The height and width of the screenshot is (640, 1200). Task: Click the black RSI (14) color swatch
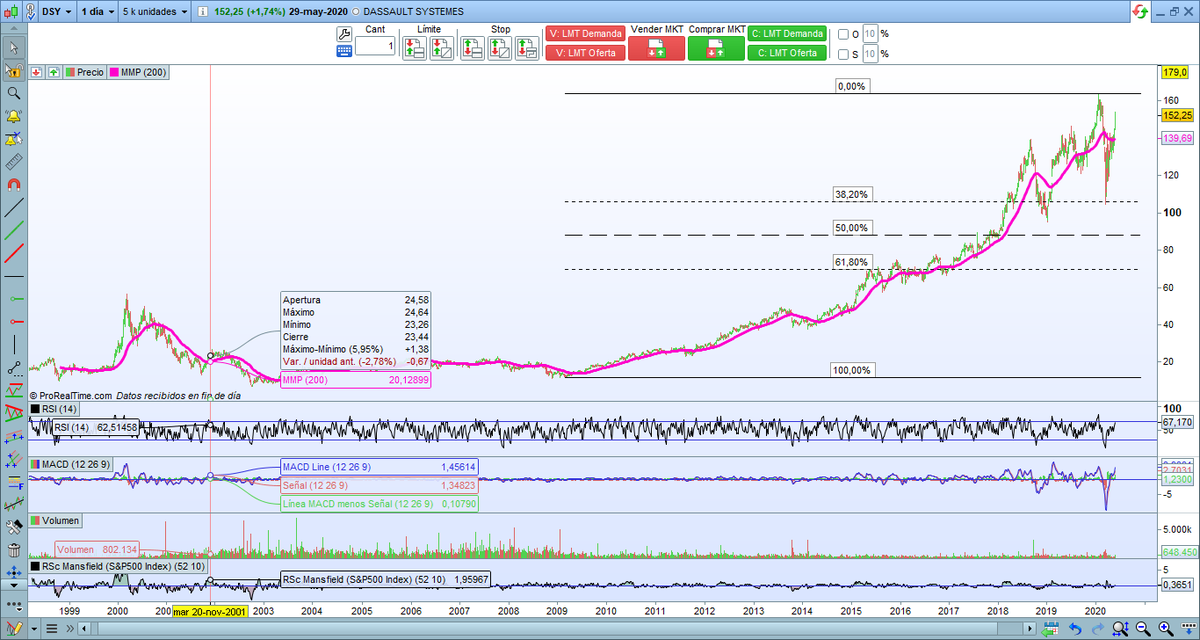(x=36, y=409)
